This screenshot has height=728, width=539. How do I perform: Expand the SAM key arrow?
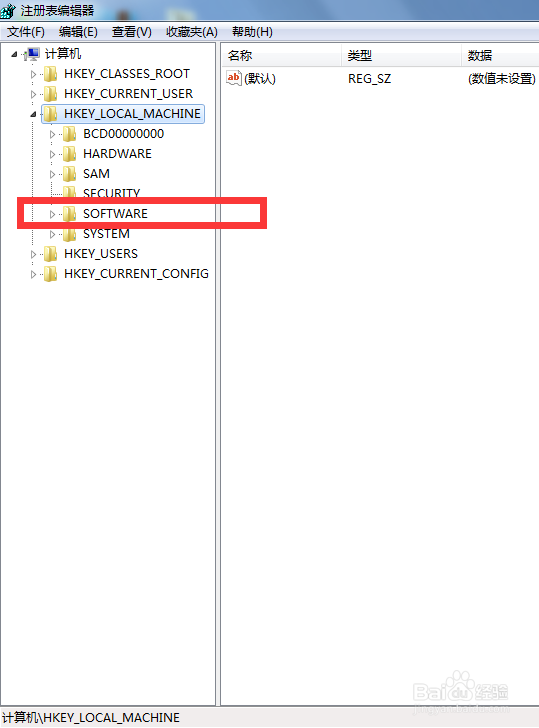coord(52,174)
